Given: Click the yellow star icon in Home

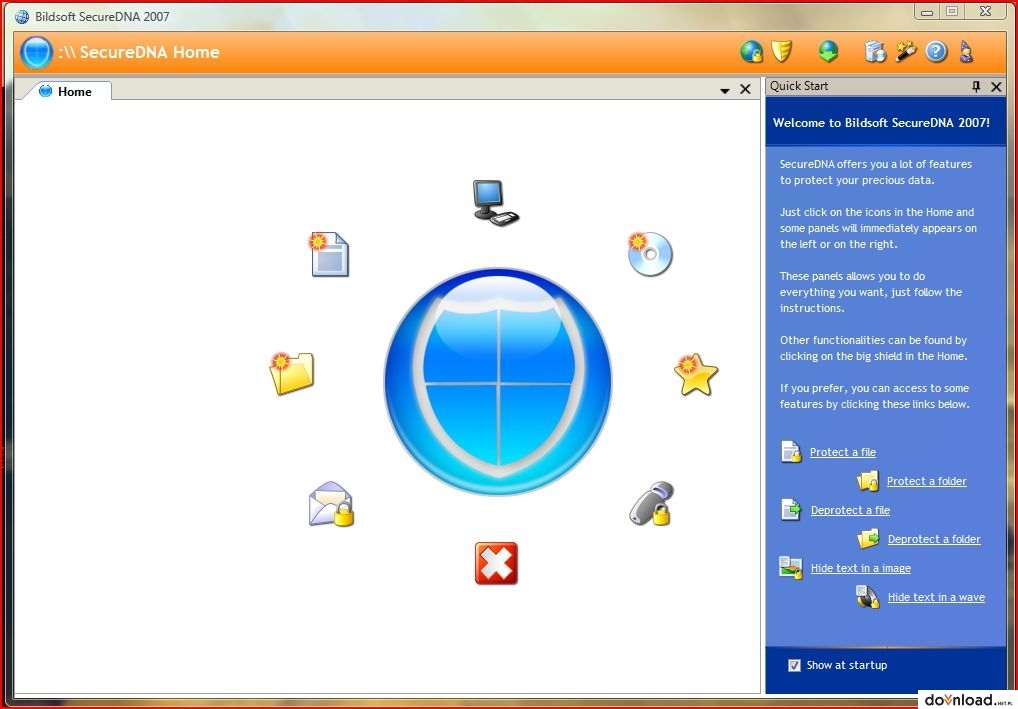Looking at the screenshot, I should [695, 375].
